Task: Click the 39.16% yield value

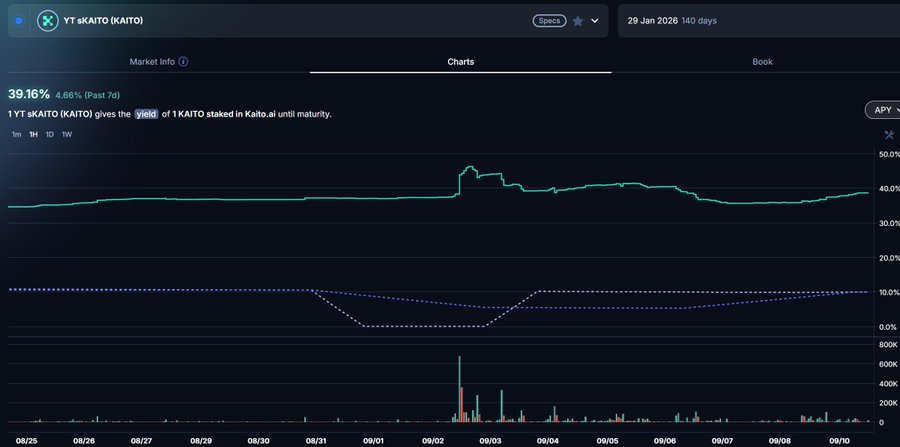Action: 29,94
